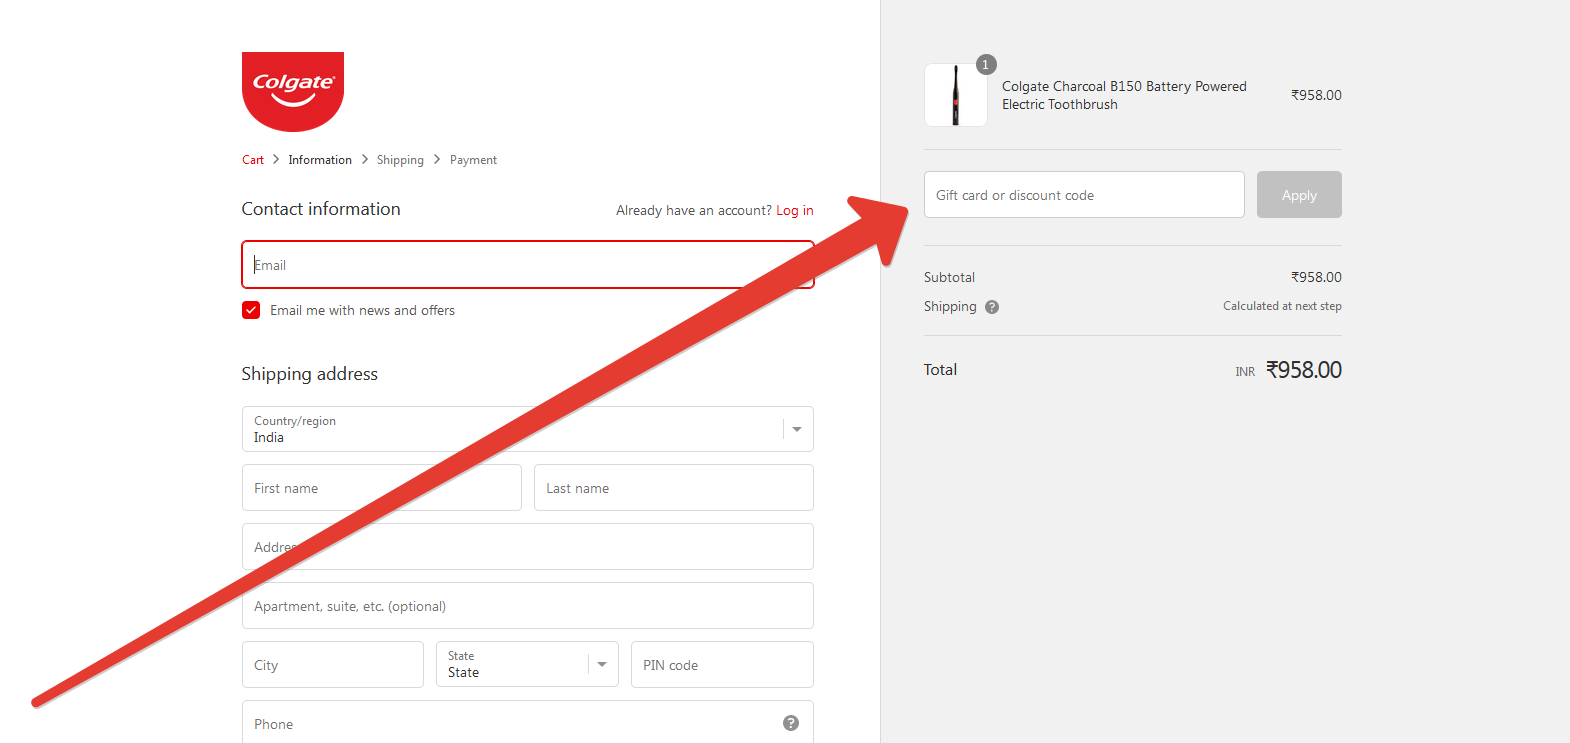This screenshot has height=743, width=1570.
Task: Open the toothbrush product thumbnail
Action: point(956,95)
